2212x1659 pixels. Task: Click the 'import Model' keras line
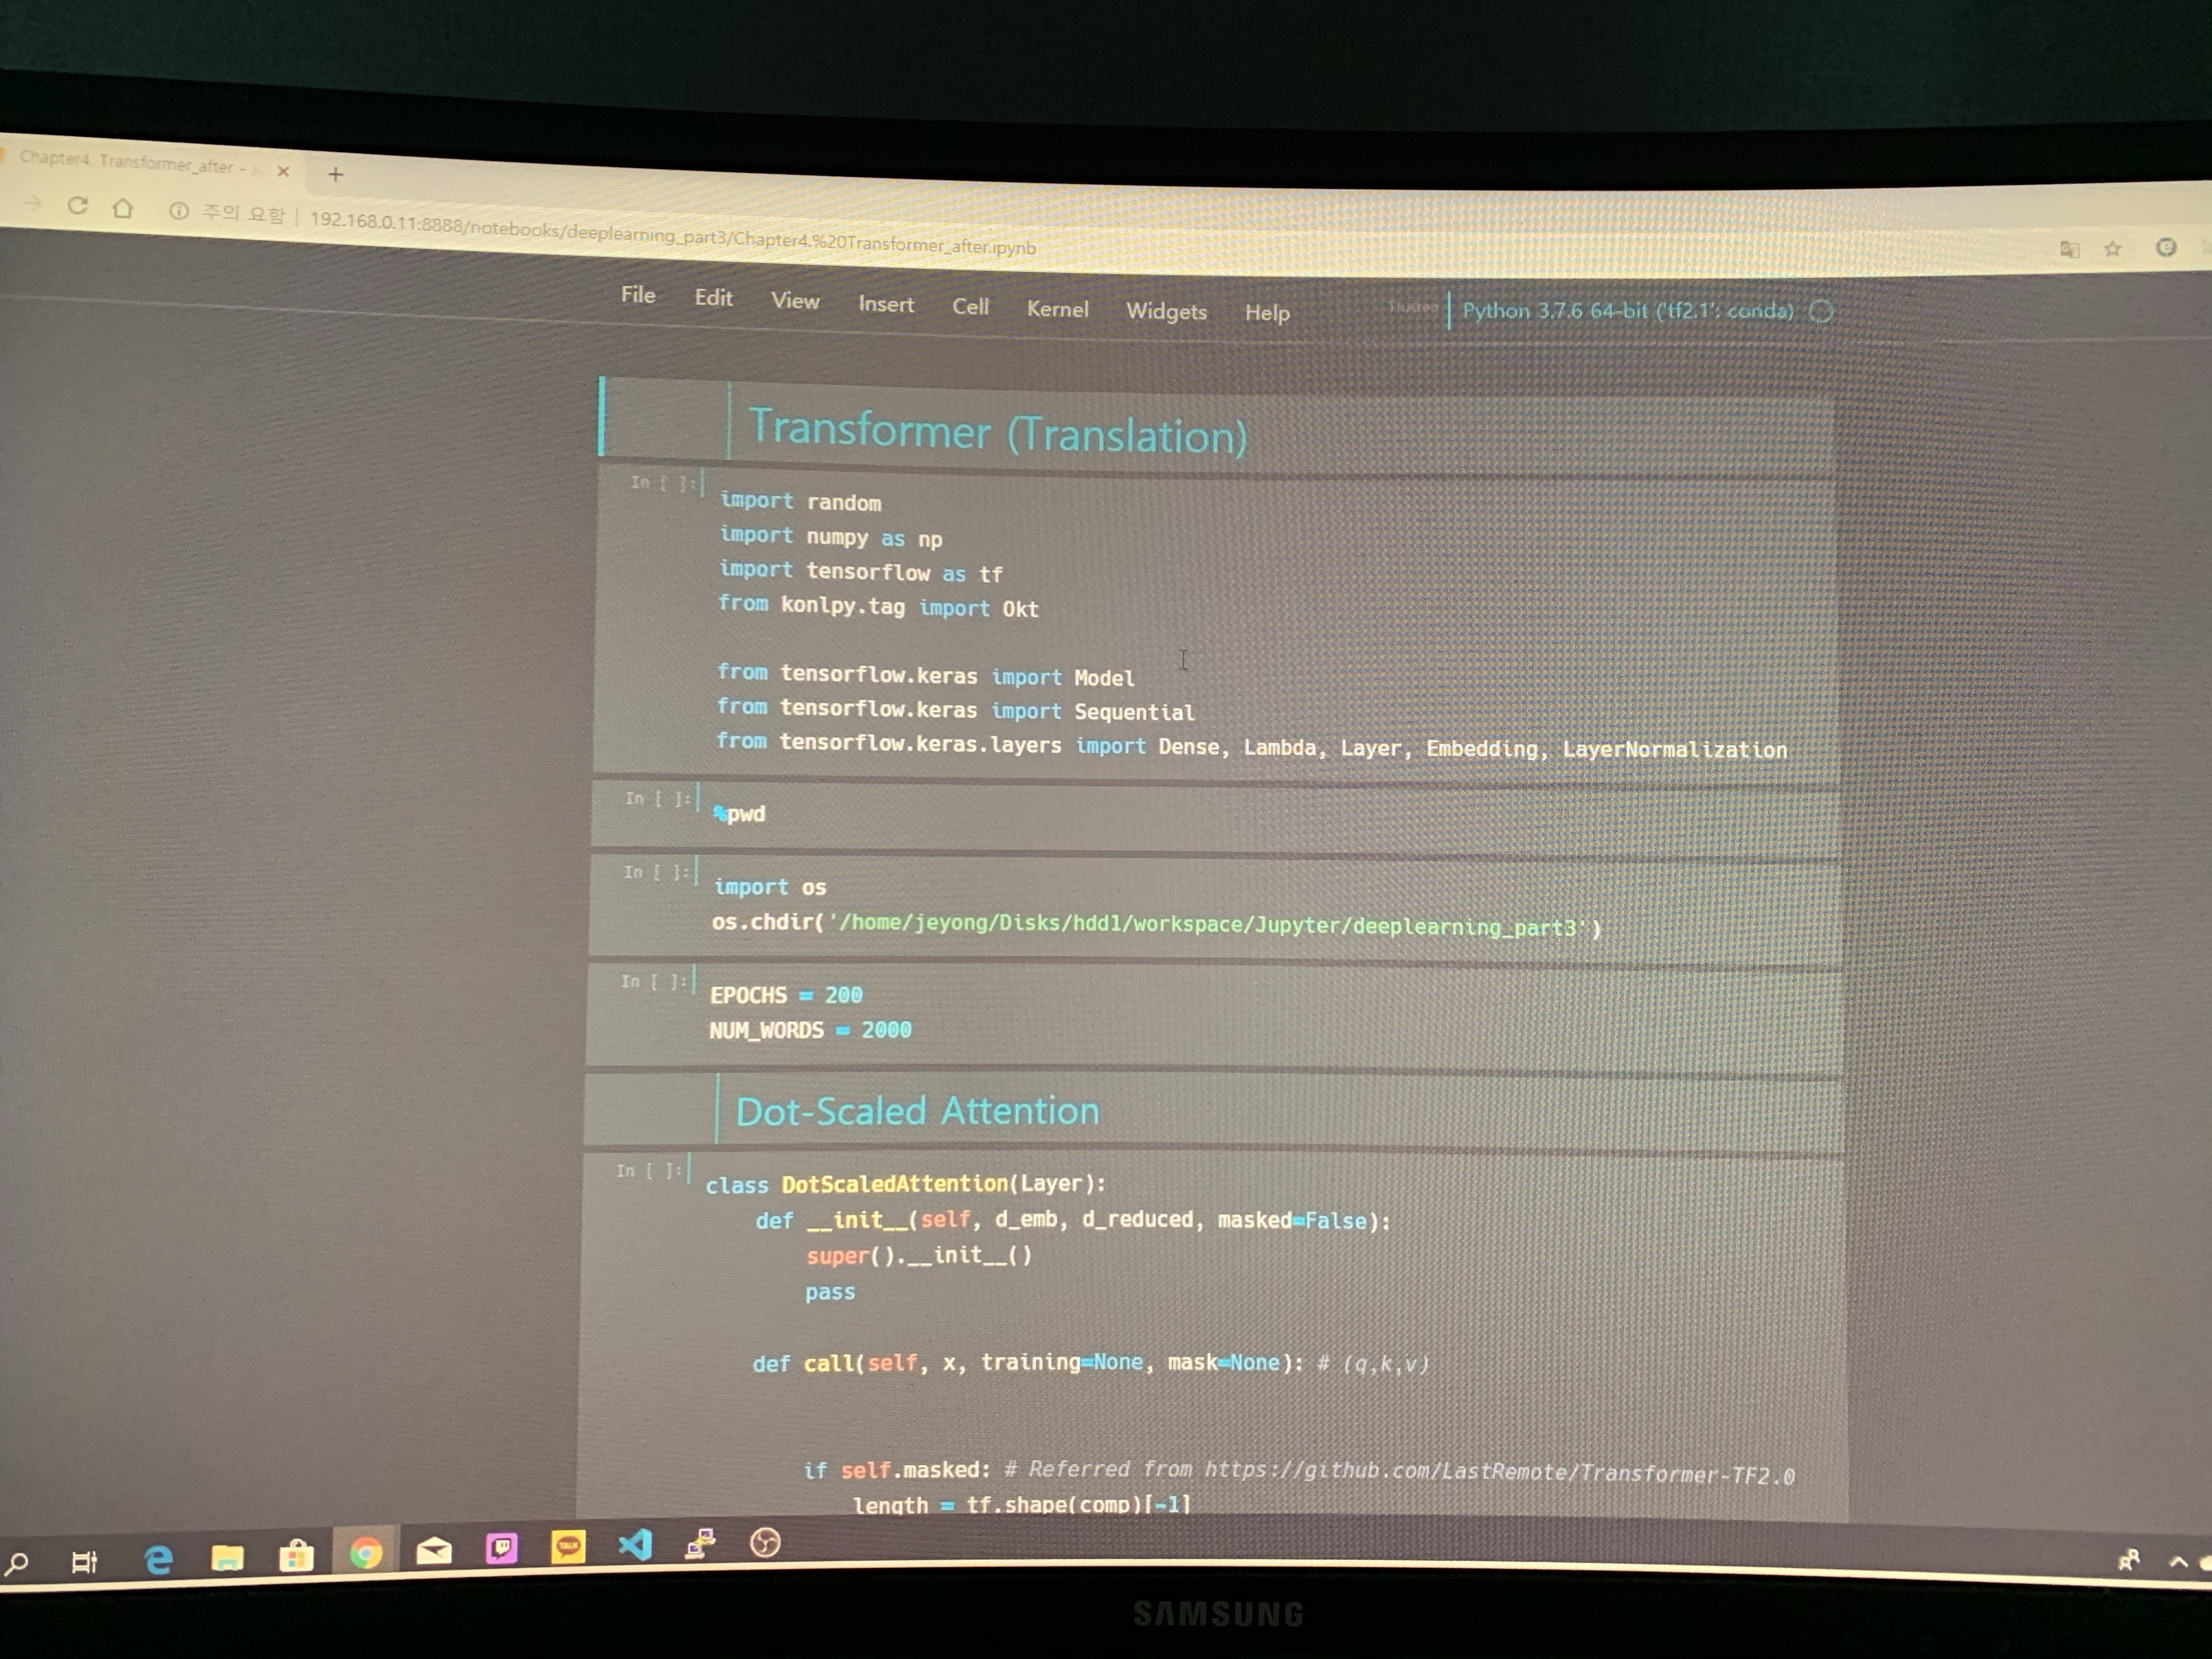tap(925, 675)
